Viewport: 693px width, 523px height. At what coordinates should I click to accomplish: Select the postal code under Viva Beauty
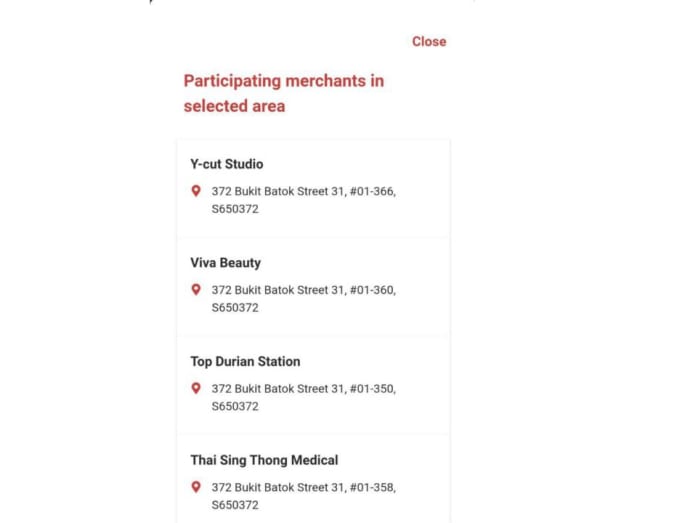click(x=235, y=308)
